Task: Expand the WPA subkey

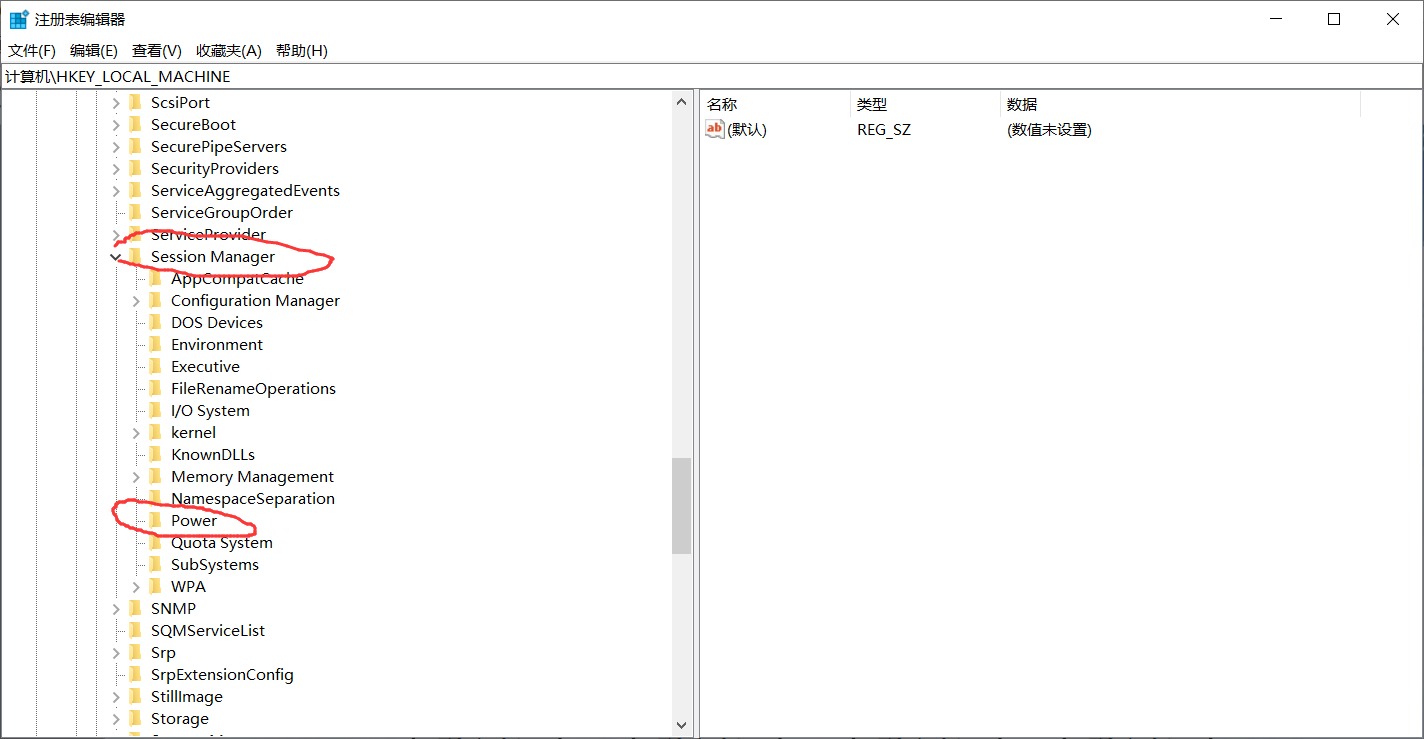Action: [136, 586]
